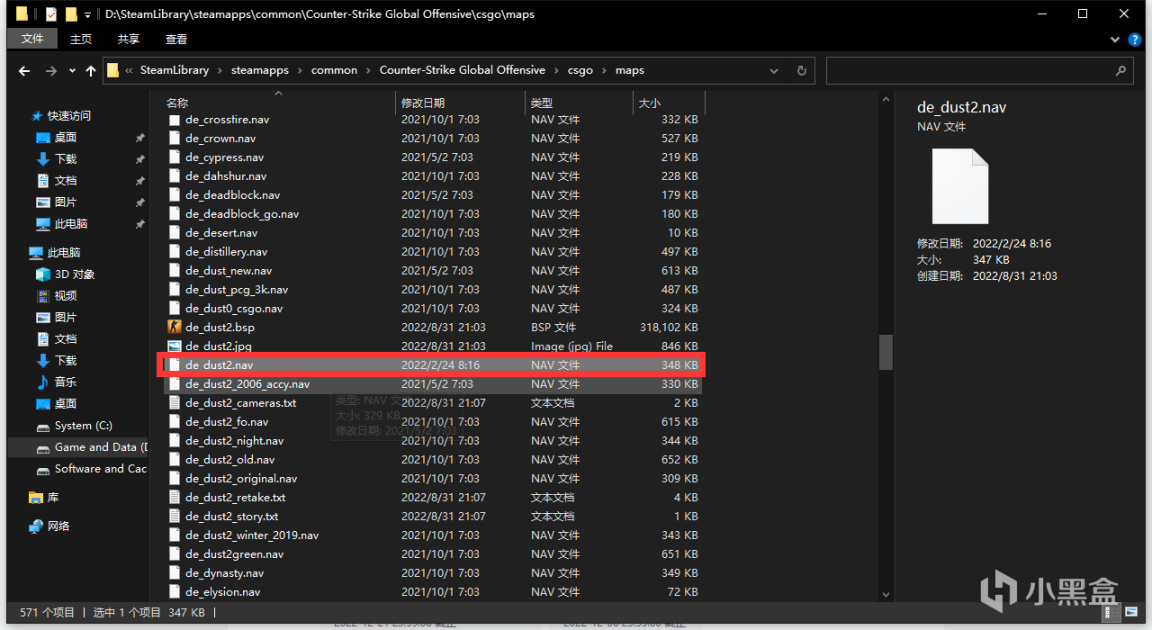
Task: Switch to the 主页 ribbon tab
Action: pos(81,39)
